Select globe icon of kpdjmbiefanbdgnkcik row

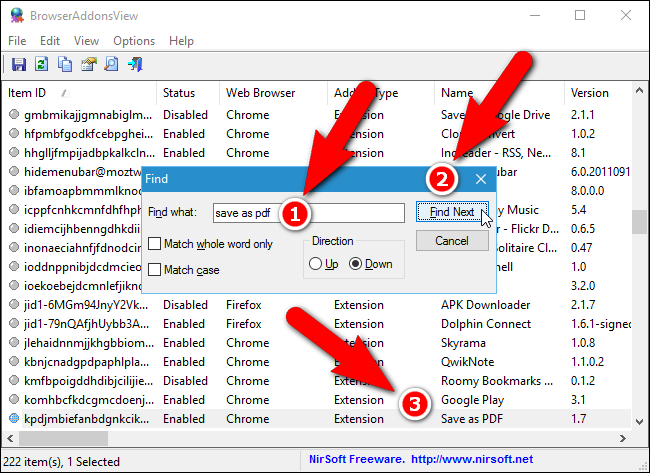pos(14,418)
